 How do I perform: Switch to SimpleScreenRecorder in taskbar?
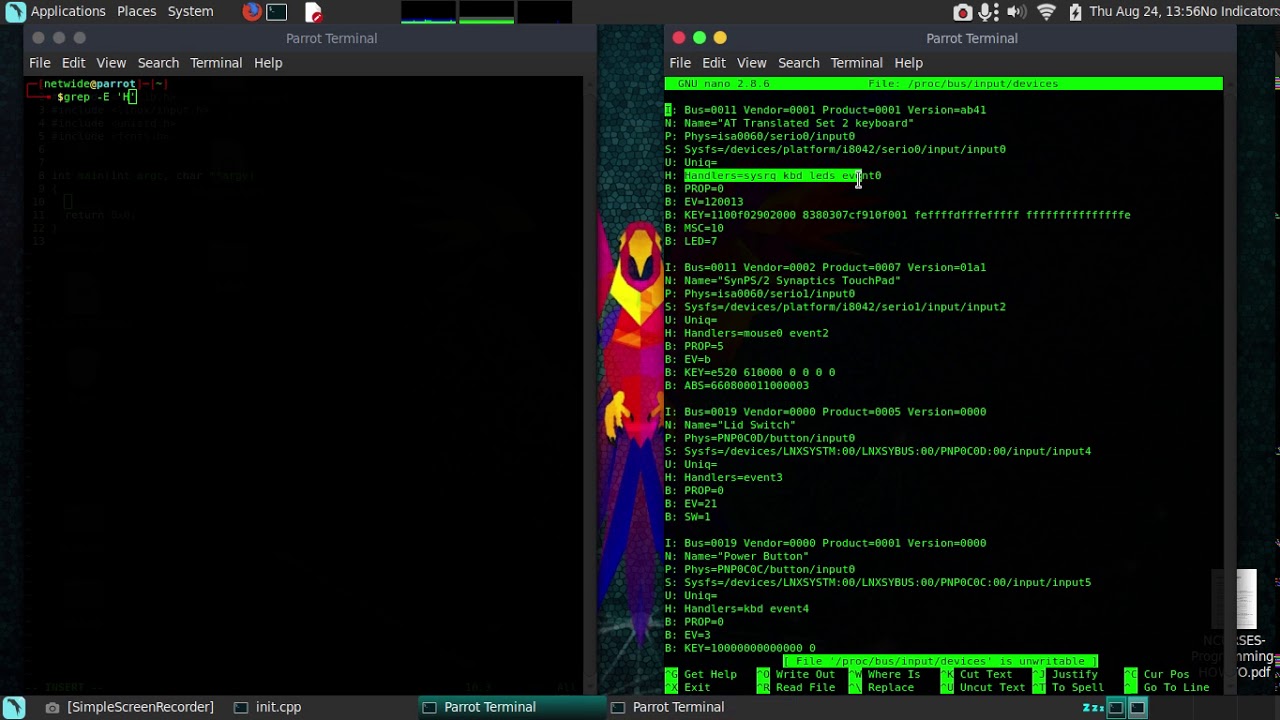pos(130,707)
